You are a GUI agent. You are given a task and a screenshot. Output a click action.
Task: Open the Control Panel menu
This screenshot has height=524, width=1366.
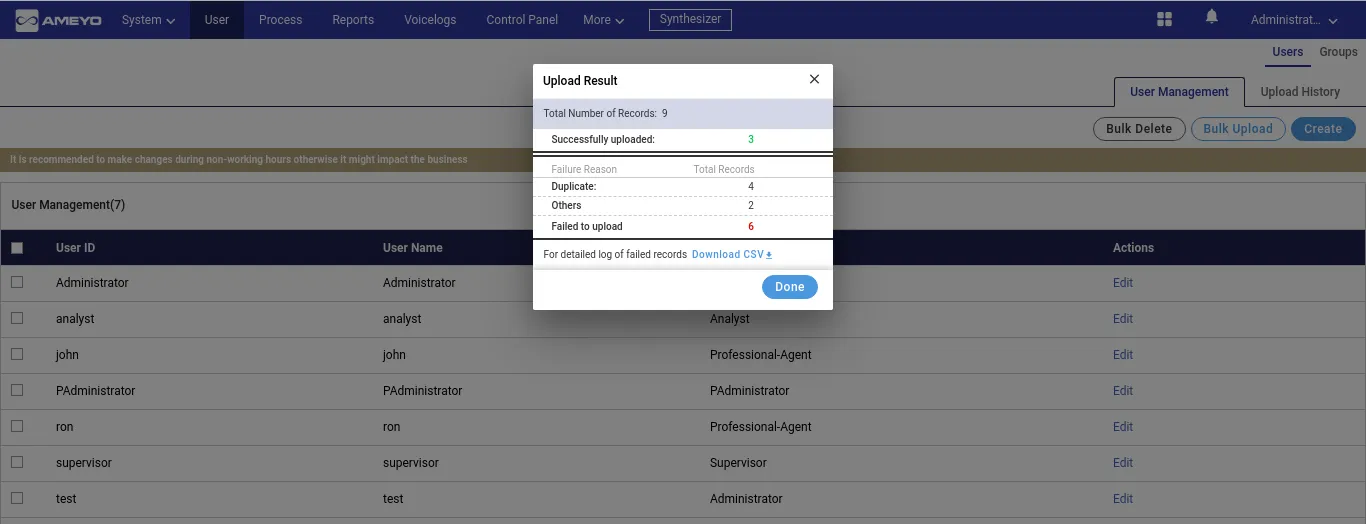point(522,20)
